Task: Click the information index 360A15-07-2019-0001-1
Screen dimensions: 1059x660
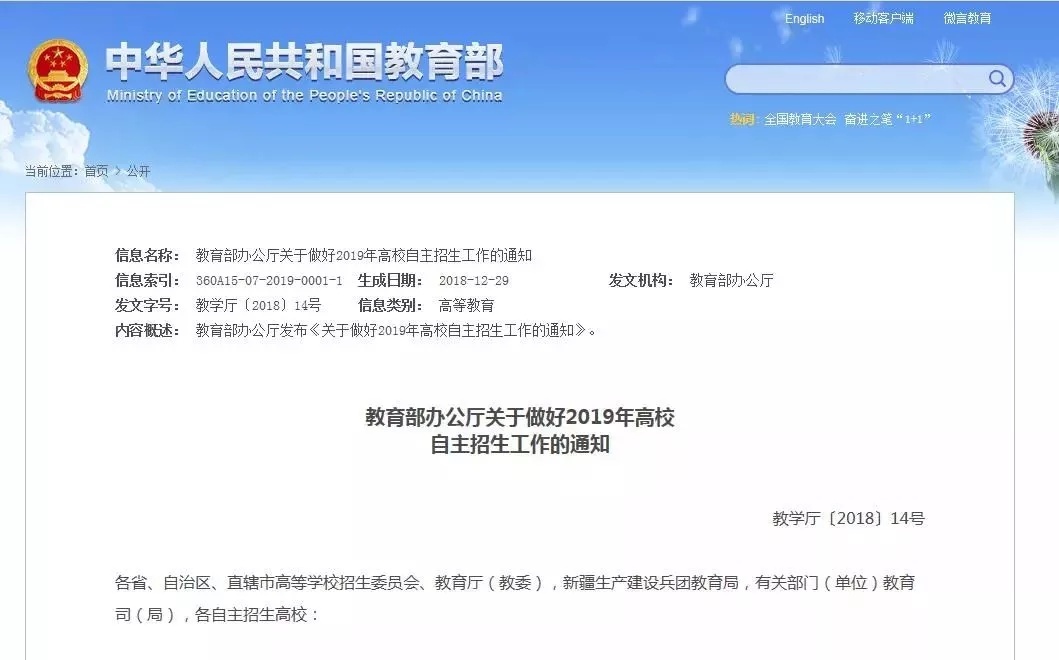Action: pyautogui.click(x=267, y=281)
